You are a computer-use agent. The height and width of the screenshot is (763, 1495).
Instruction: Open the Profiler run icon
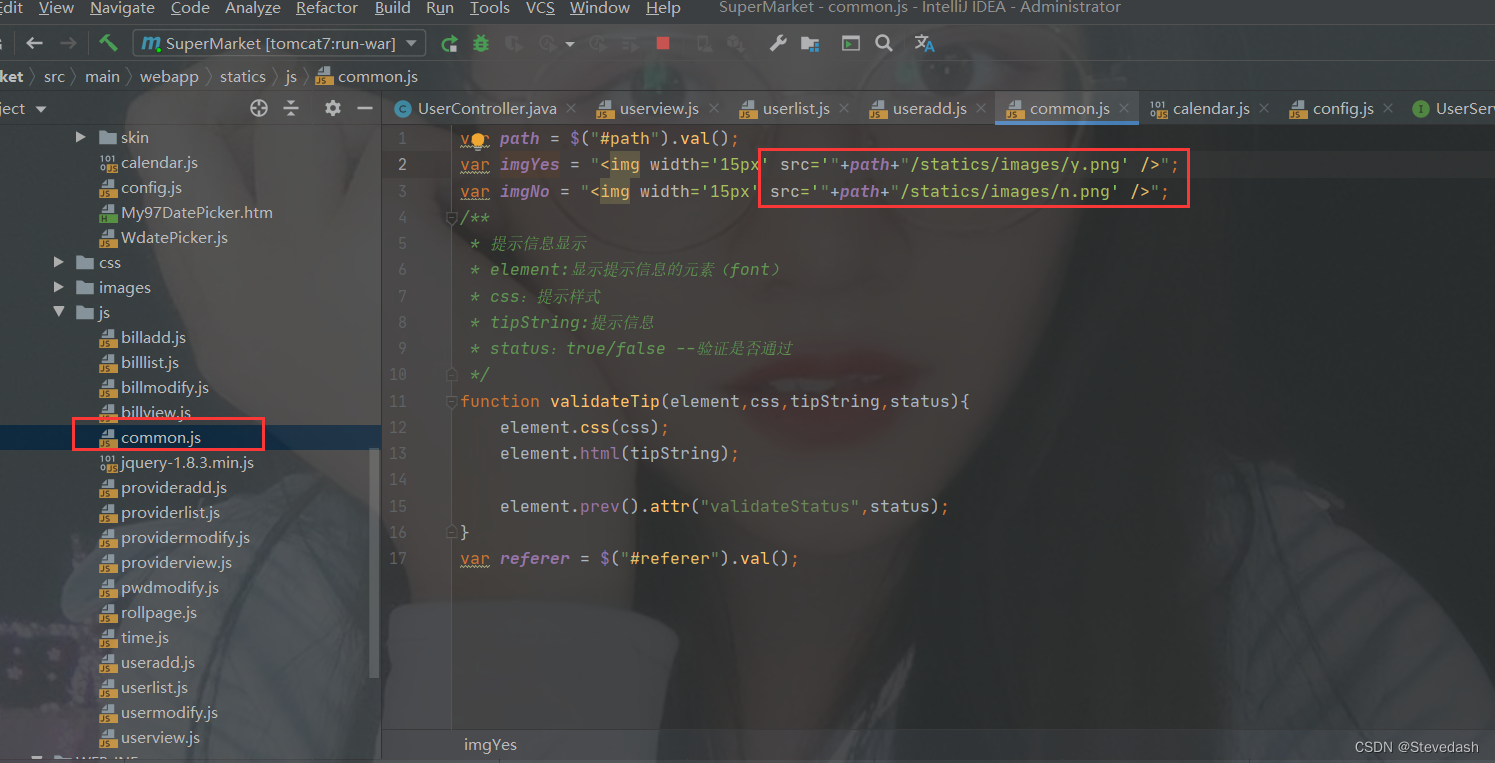(547, 43)
